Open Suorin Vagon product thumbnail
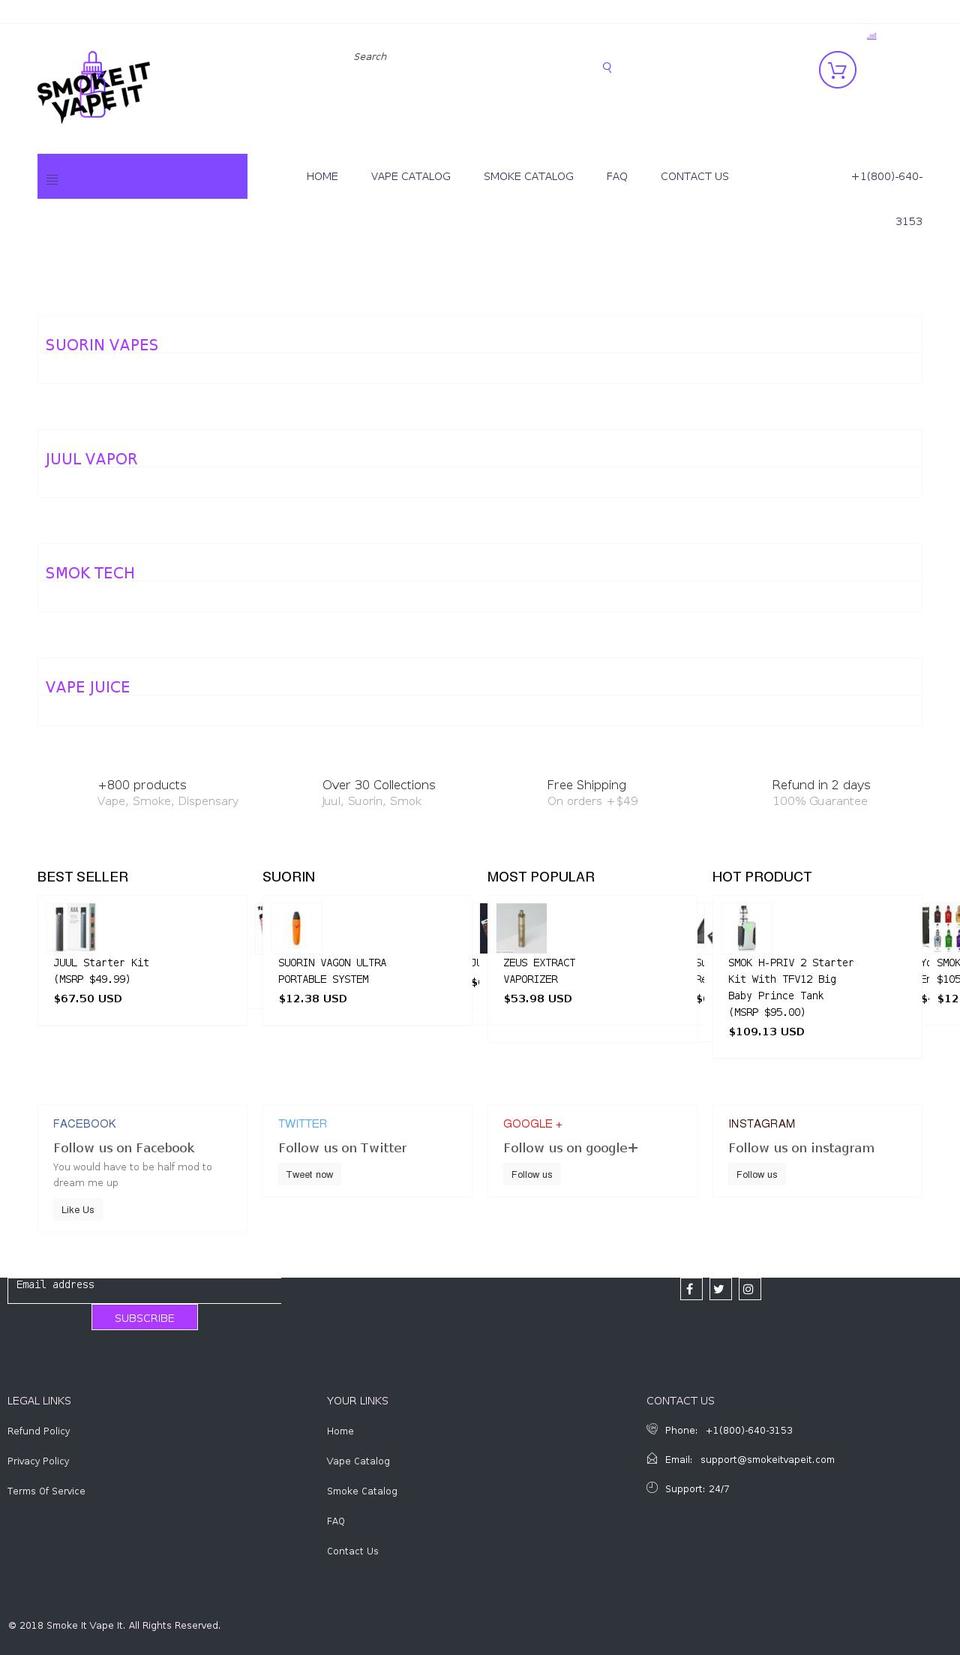 pyautogui.click(x=296, y=927)
